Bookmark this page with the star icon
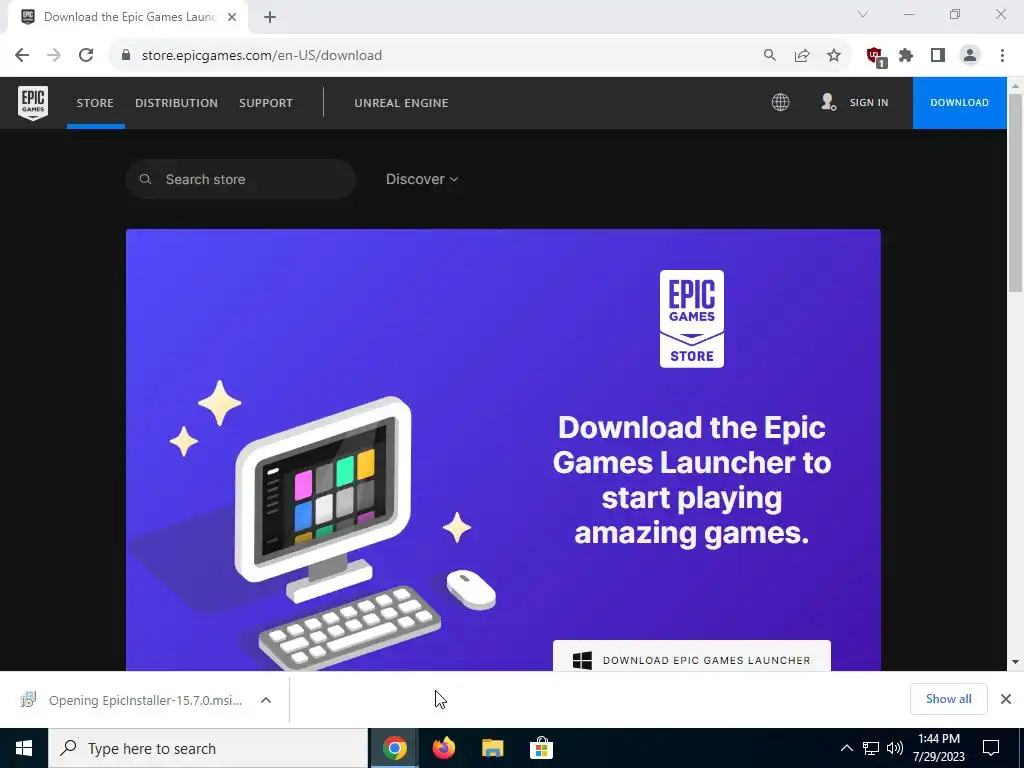 [x=834, y=56]
